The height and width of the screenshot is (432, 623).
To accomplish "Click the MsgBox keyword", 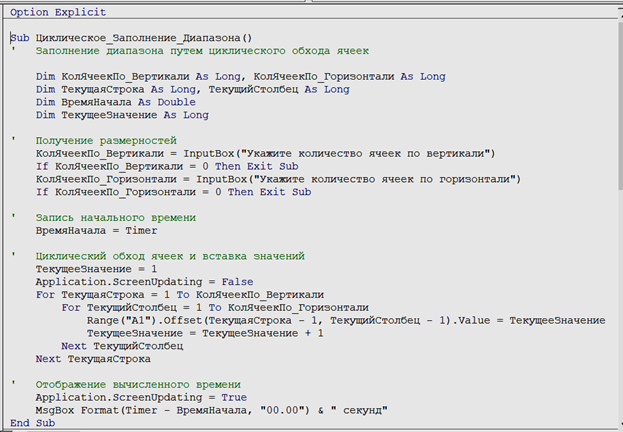I will tap(55, 410).
